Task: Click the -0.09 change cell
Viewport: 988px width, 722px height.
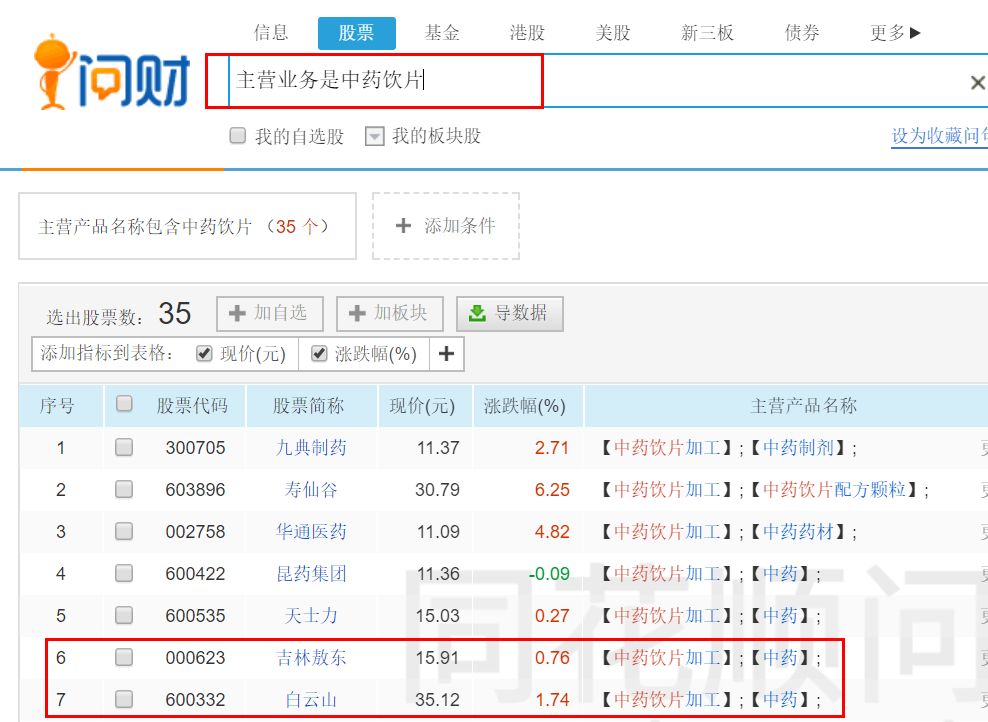Action: [549, 573]
